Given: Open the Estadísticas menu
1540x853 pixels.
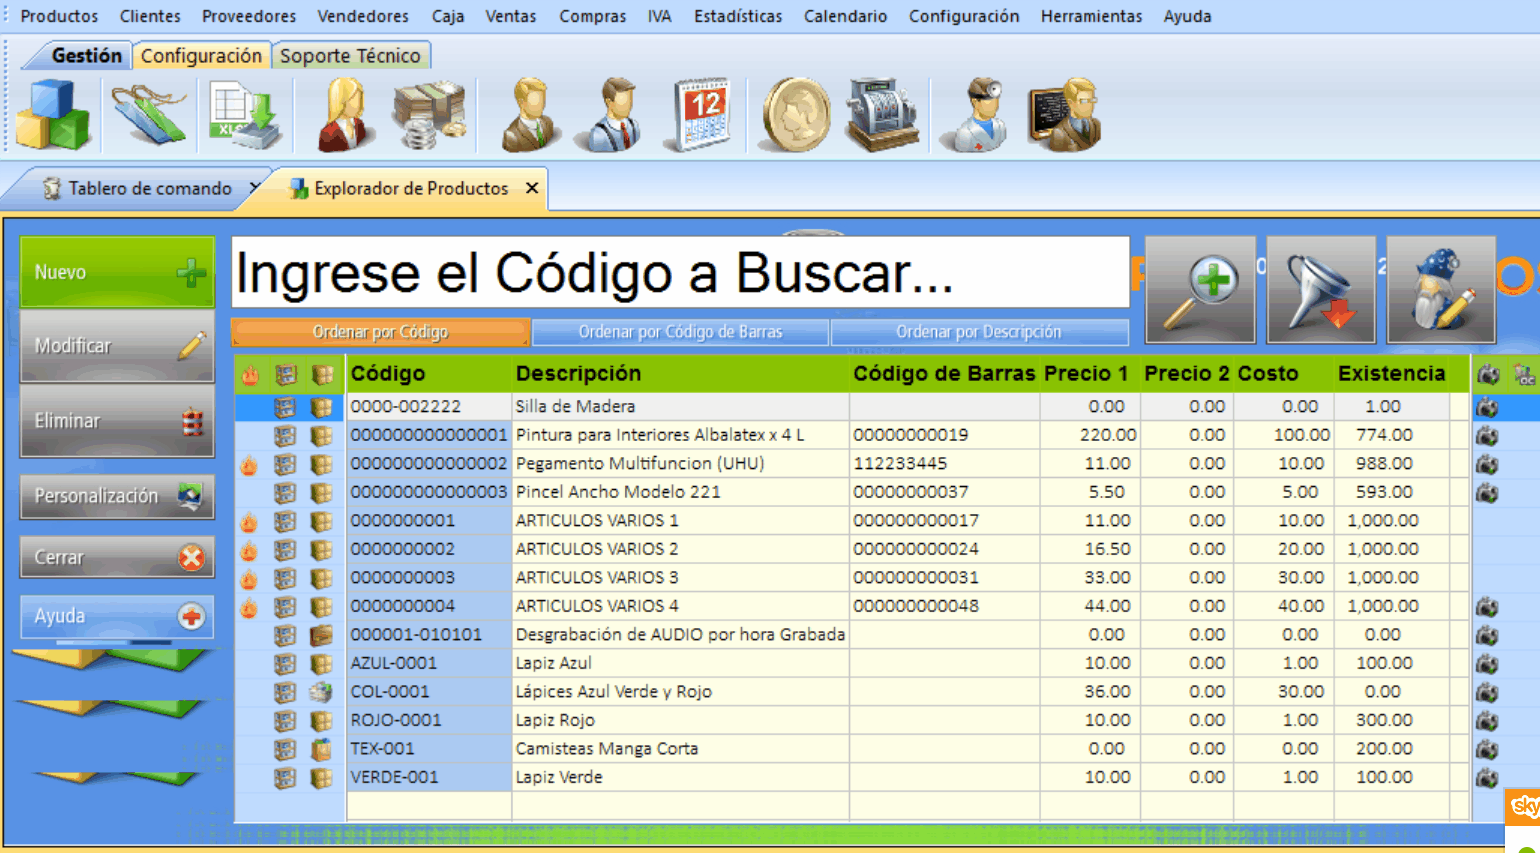Looking at the screenshot, I should point(738,16).
